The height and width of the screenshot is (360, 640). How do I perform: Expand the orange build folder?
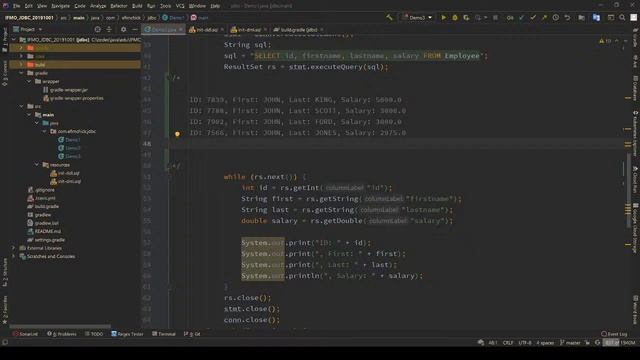pyautogui.click(x=21, y=64)
